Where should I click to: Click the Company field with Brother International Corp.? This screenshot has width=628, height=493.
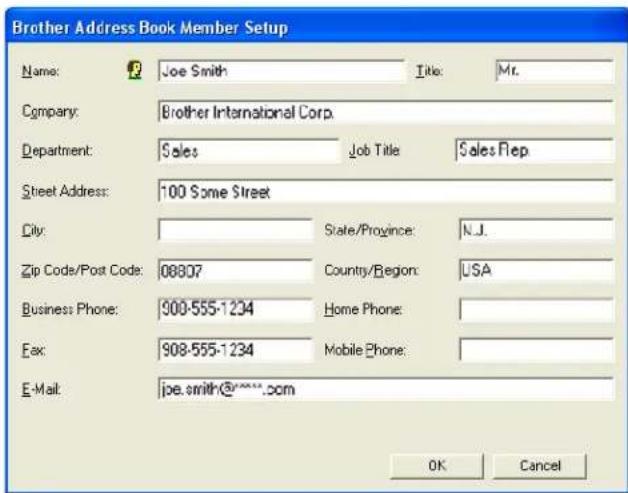[386, 113]
